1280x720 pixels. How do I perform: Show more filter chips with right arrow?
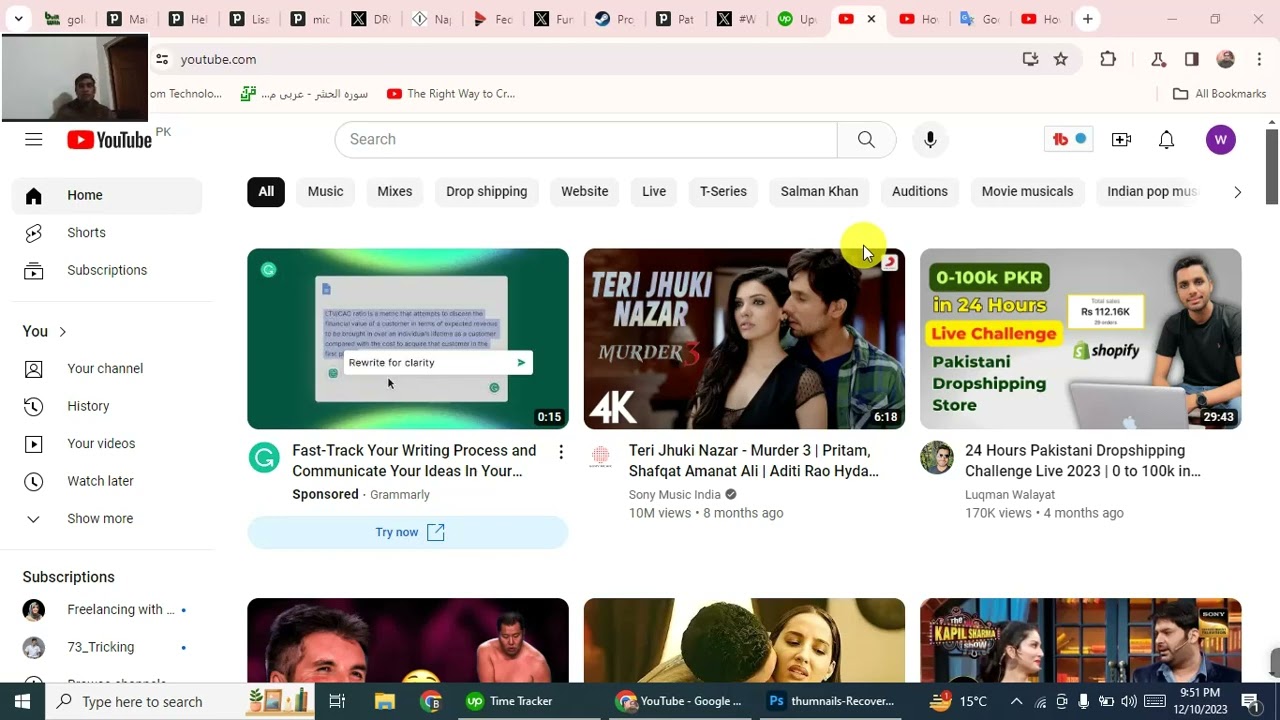[x=1237, y=192]
